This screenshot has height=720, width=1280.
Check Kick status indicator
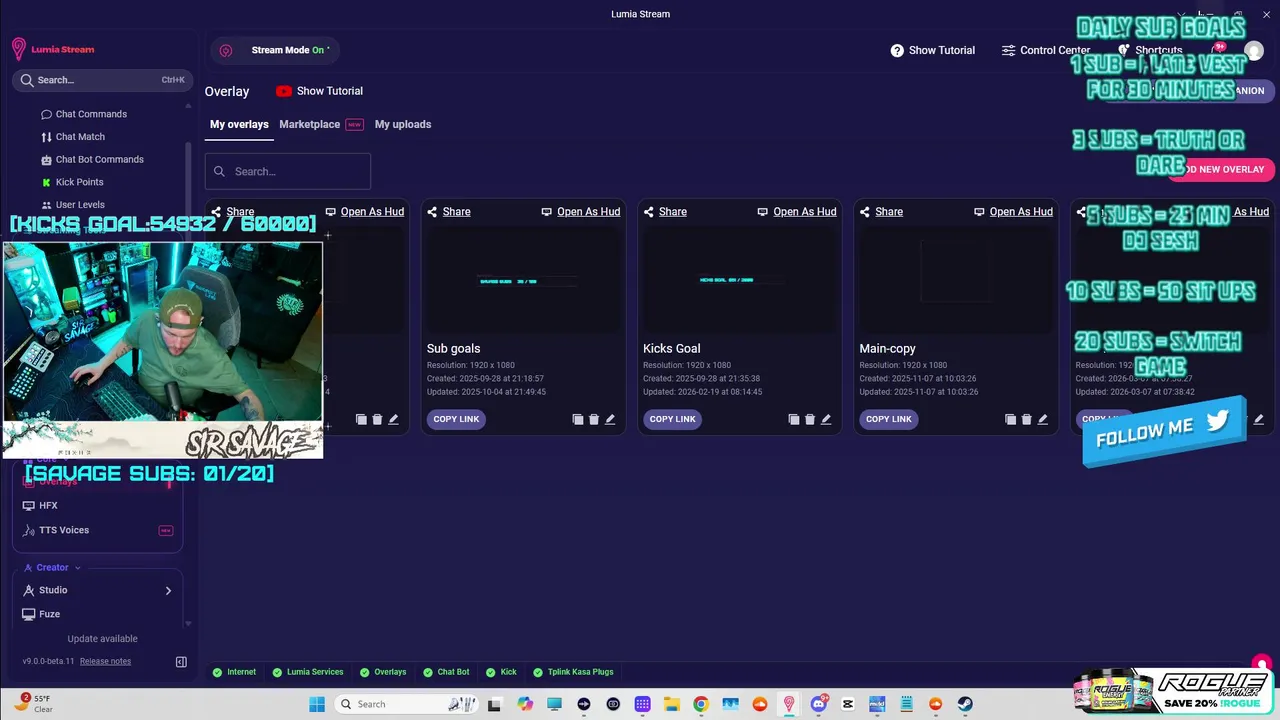click(x=501, y=672)
